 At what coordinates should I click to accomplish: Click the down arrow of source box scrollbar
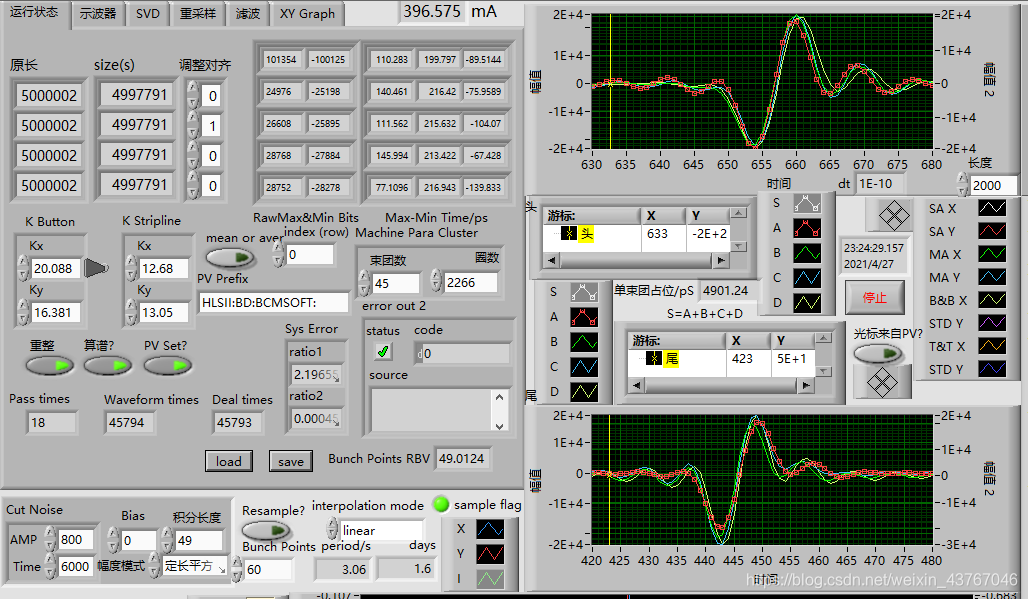click(x=500, y=426)
